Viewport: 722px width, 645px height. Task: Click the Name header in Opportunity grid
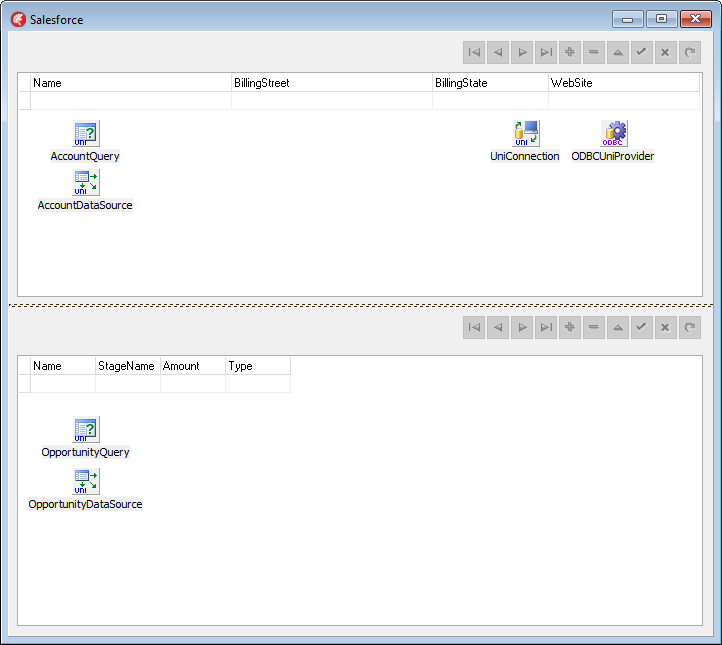(x=63, y=366)
